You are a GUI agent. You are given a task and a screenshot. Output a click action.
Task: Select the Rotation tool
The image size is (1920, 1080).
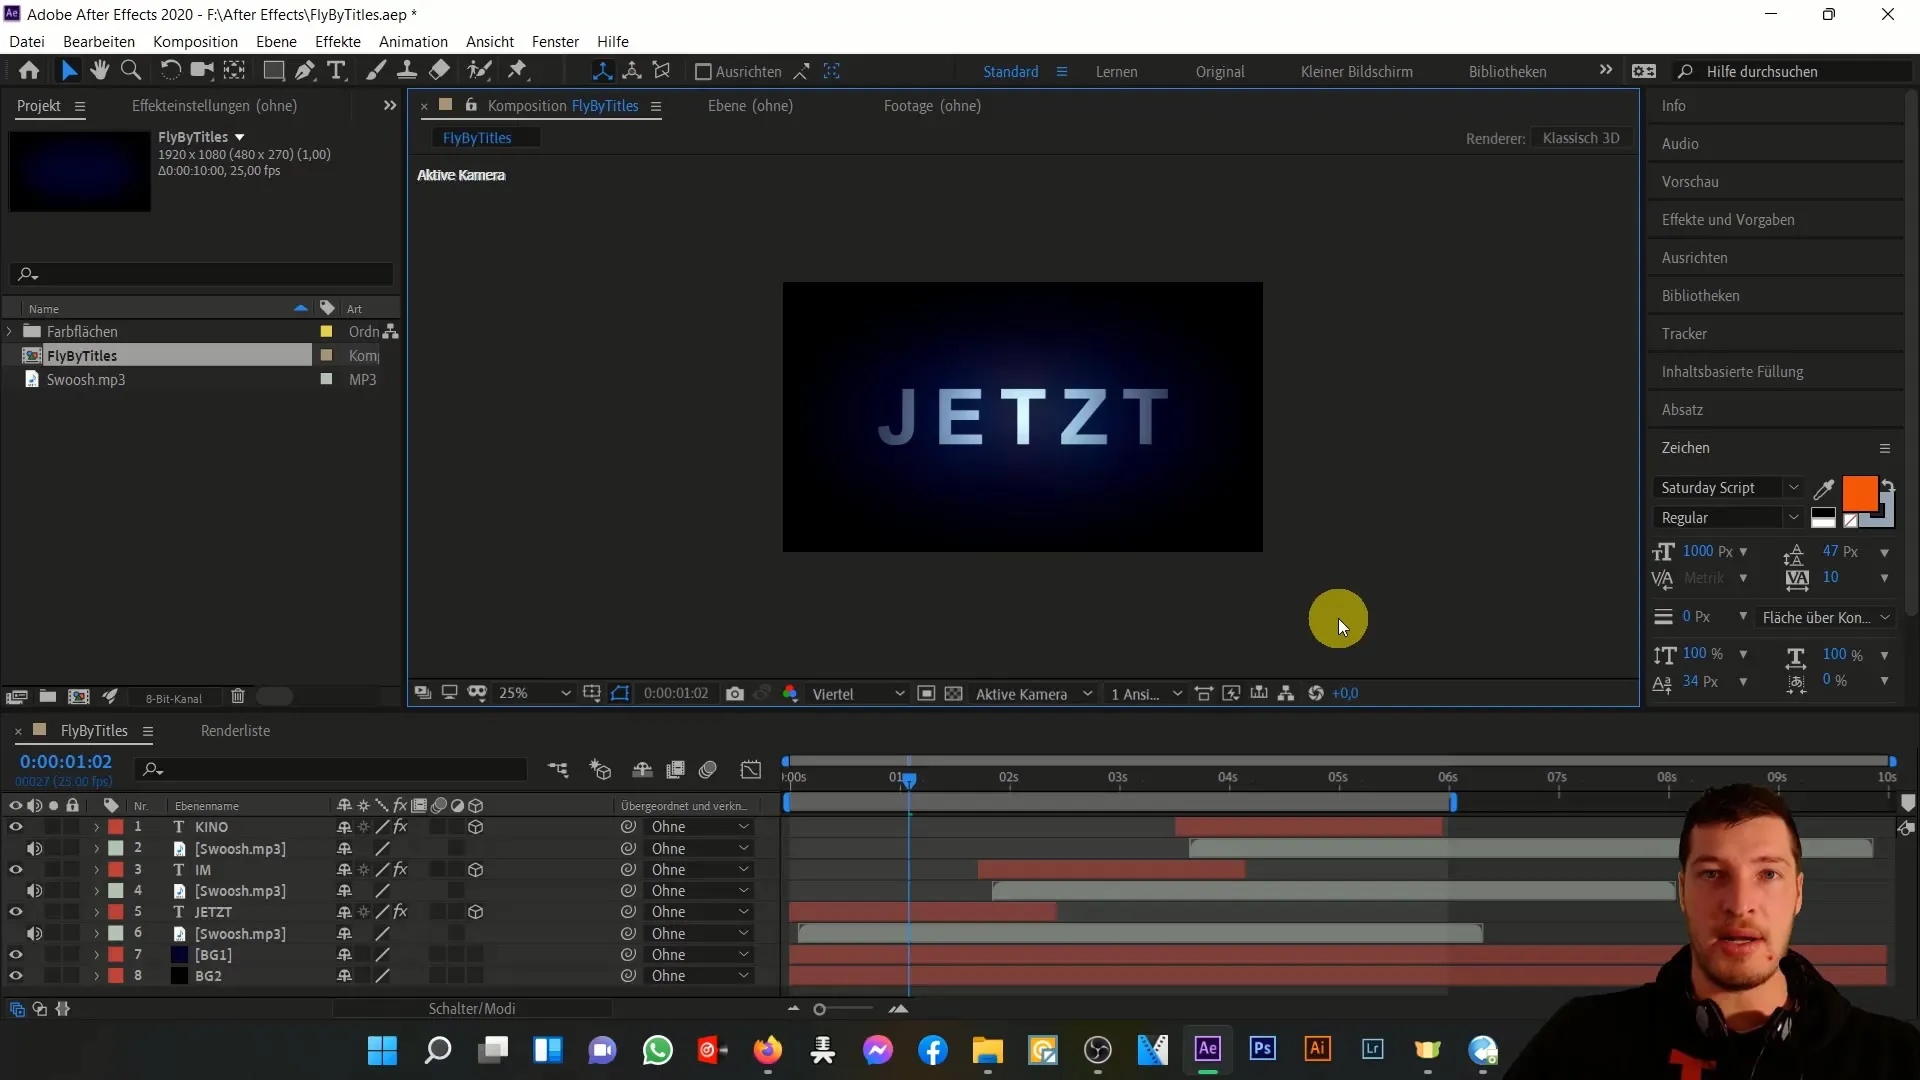click(171, 71)
